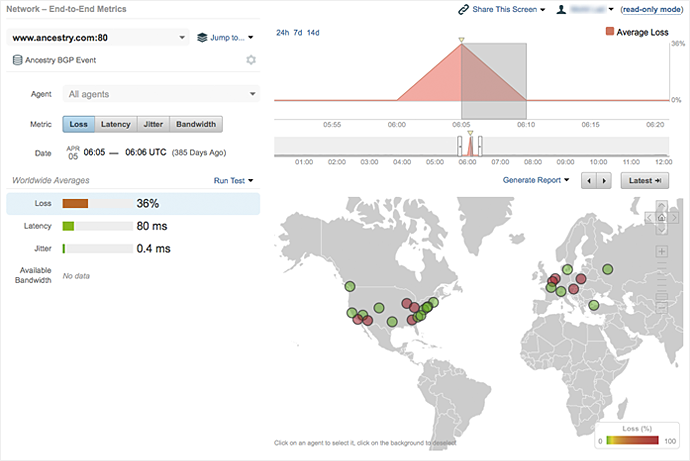Zoom in on the map with plus button
The width and height of the screenshot is (690, 461).
[662, 251]
